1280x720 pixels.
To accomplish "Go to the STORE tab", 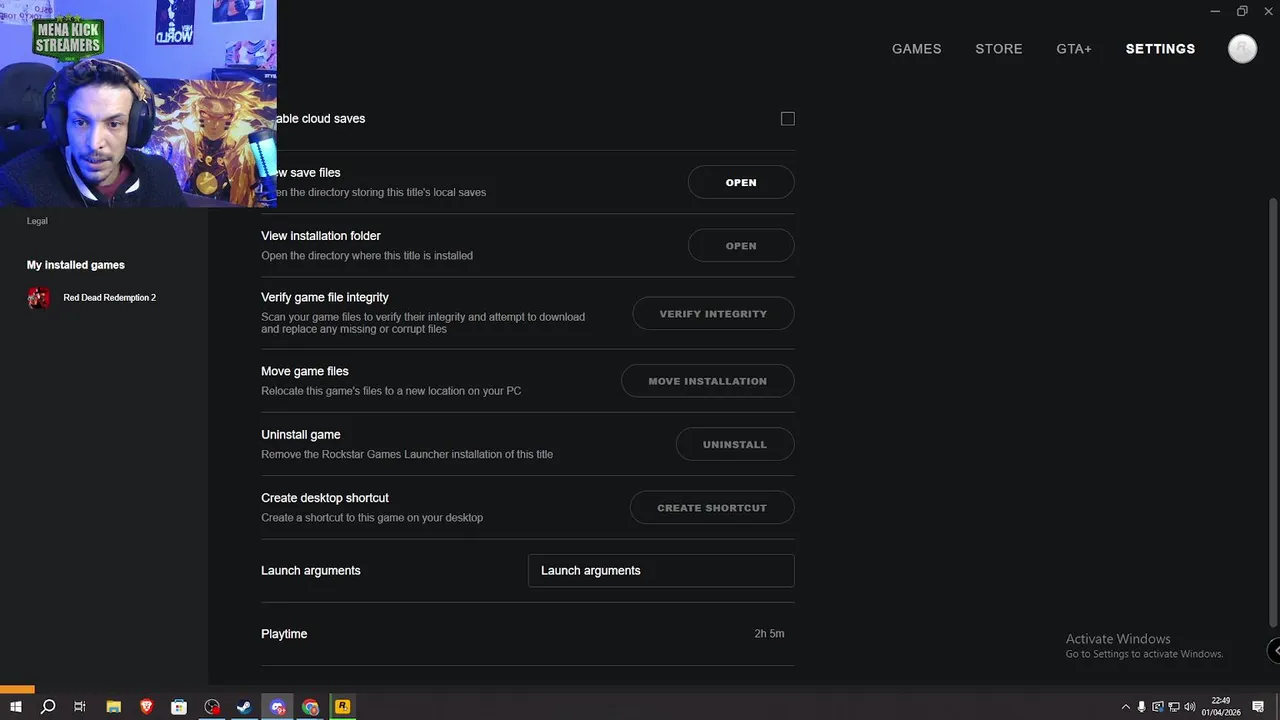I will (999, 49).
